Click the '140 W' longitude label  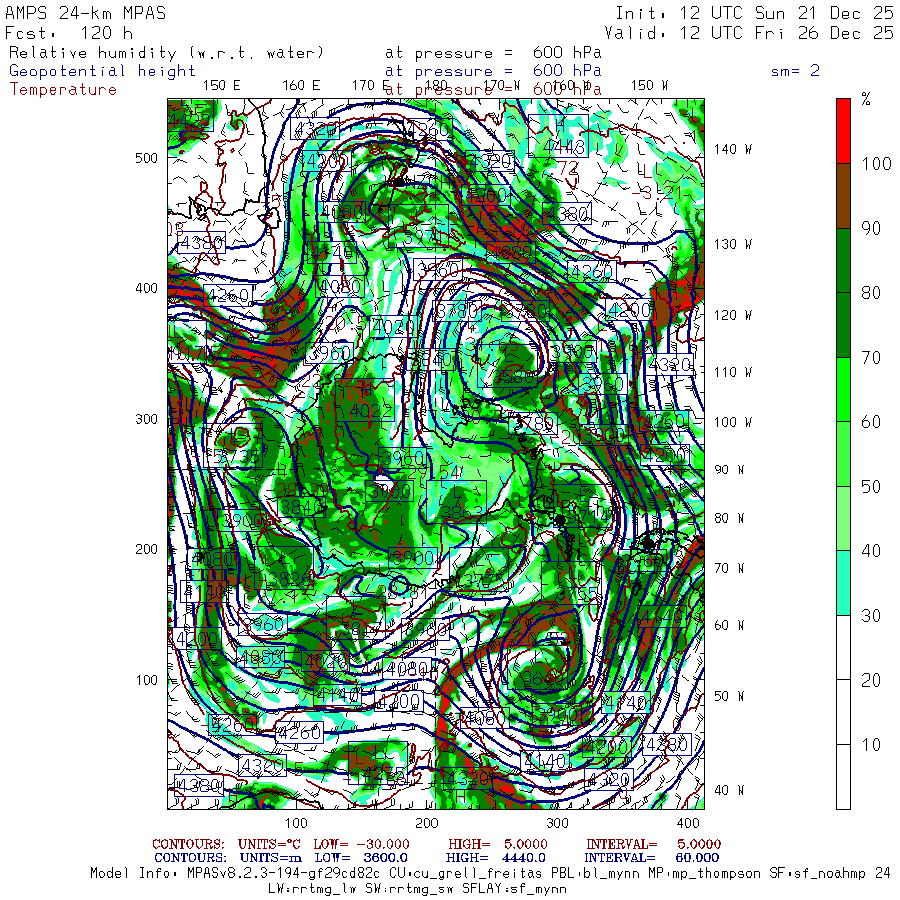coord(732,149)
